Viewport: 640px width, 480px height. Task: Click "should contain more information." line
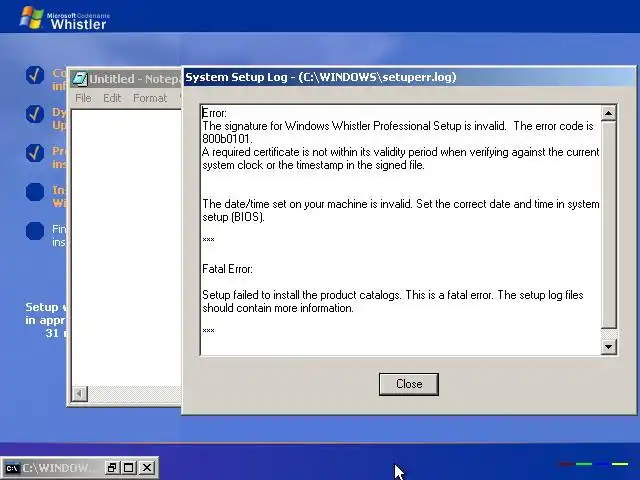coord(278,308)
